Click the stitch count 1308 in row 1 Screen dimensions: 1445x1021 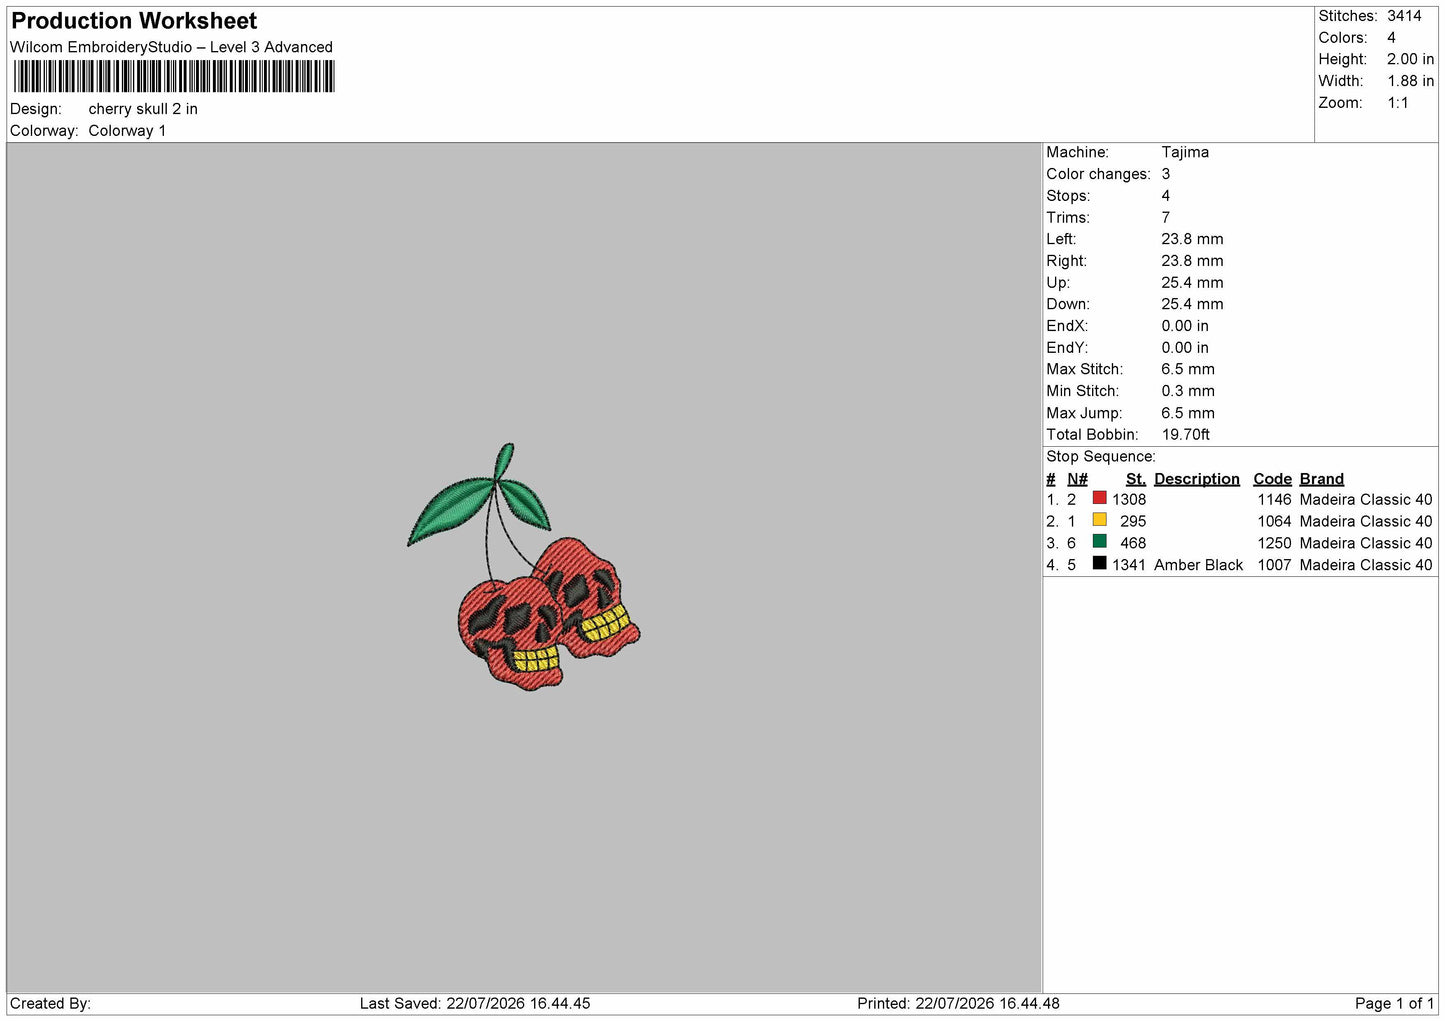click(x=1129, y=500)
